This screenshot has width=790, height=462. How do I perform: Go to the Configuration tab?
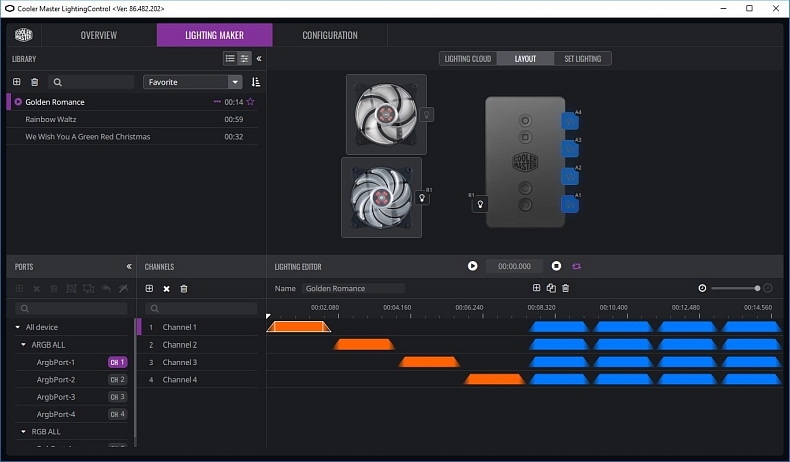click(329, 35)
